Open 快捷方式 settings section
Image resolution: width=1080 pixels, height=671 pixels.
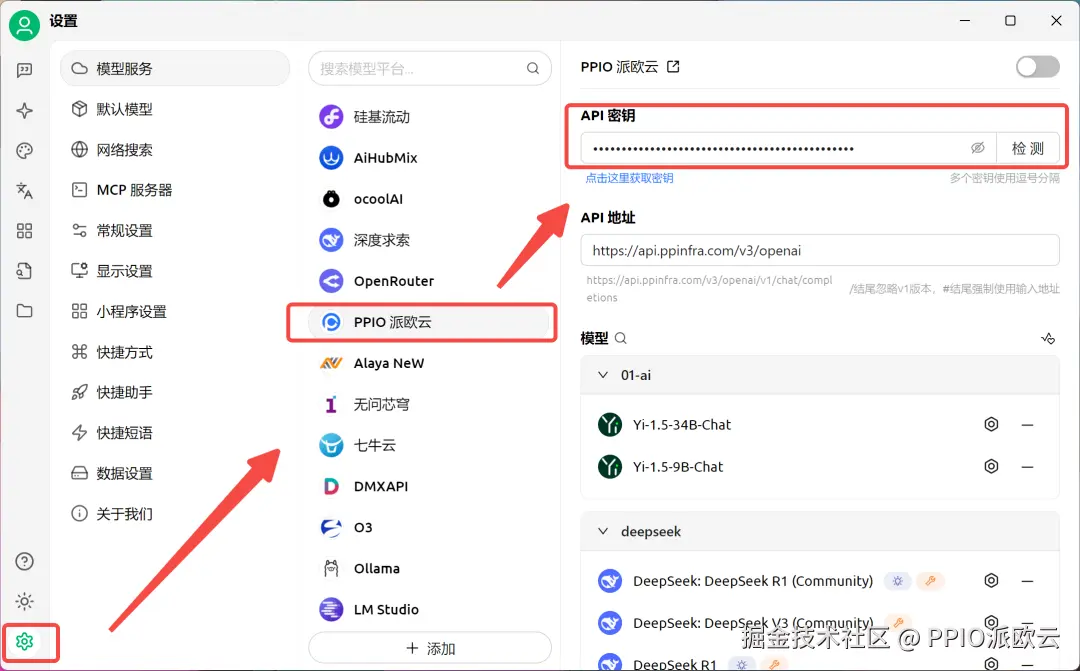175,352
